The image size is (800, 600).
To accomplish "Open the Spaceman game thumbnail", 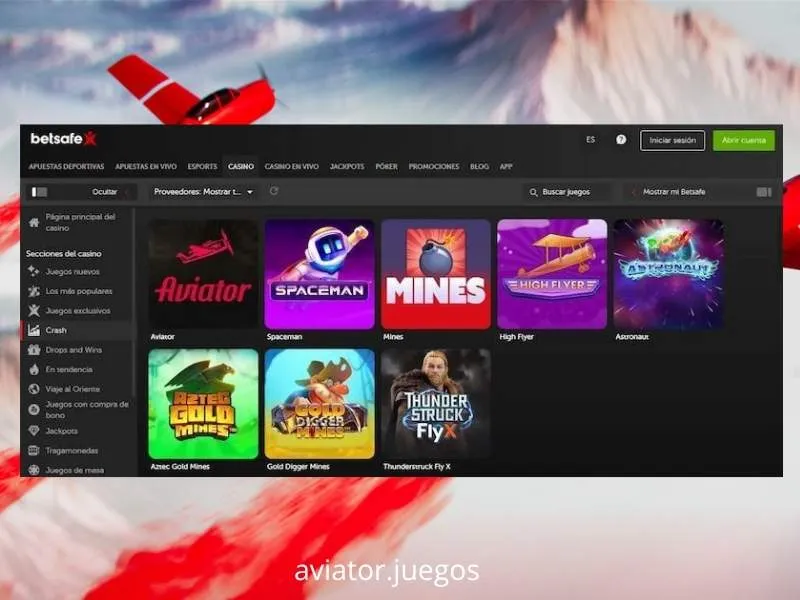I will tap(319, 274).
